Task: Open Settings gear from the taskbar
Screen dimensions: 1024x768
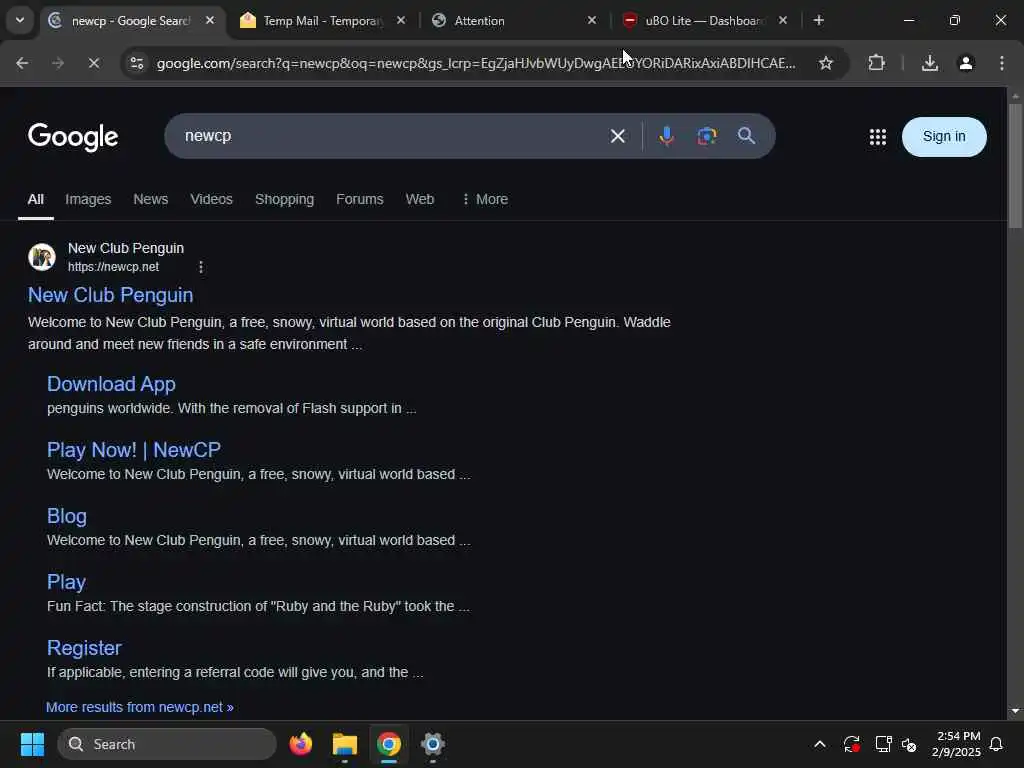Action: click(432, 744)
